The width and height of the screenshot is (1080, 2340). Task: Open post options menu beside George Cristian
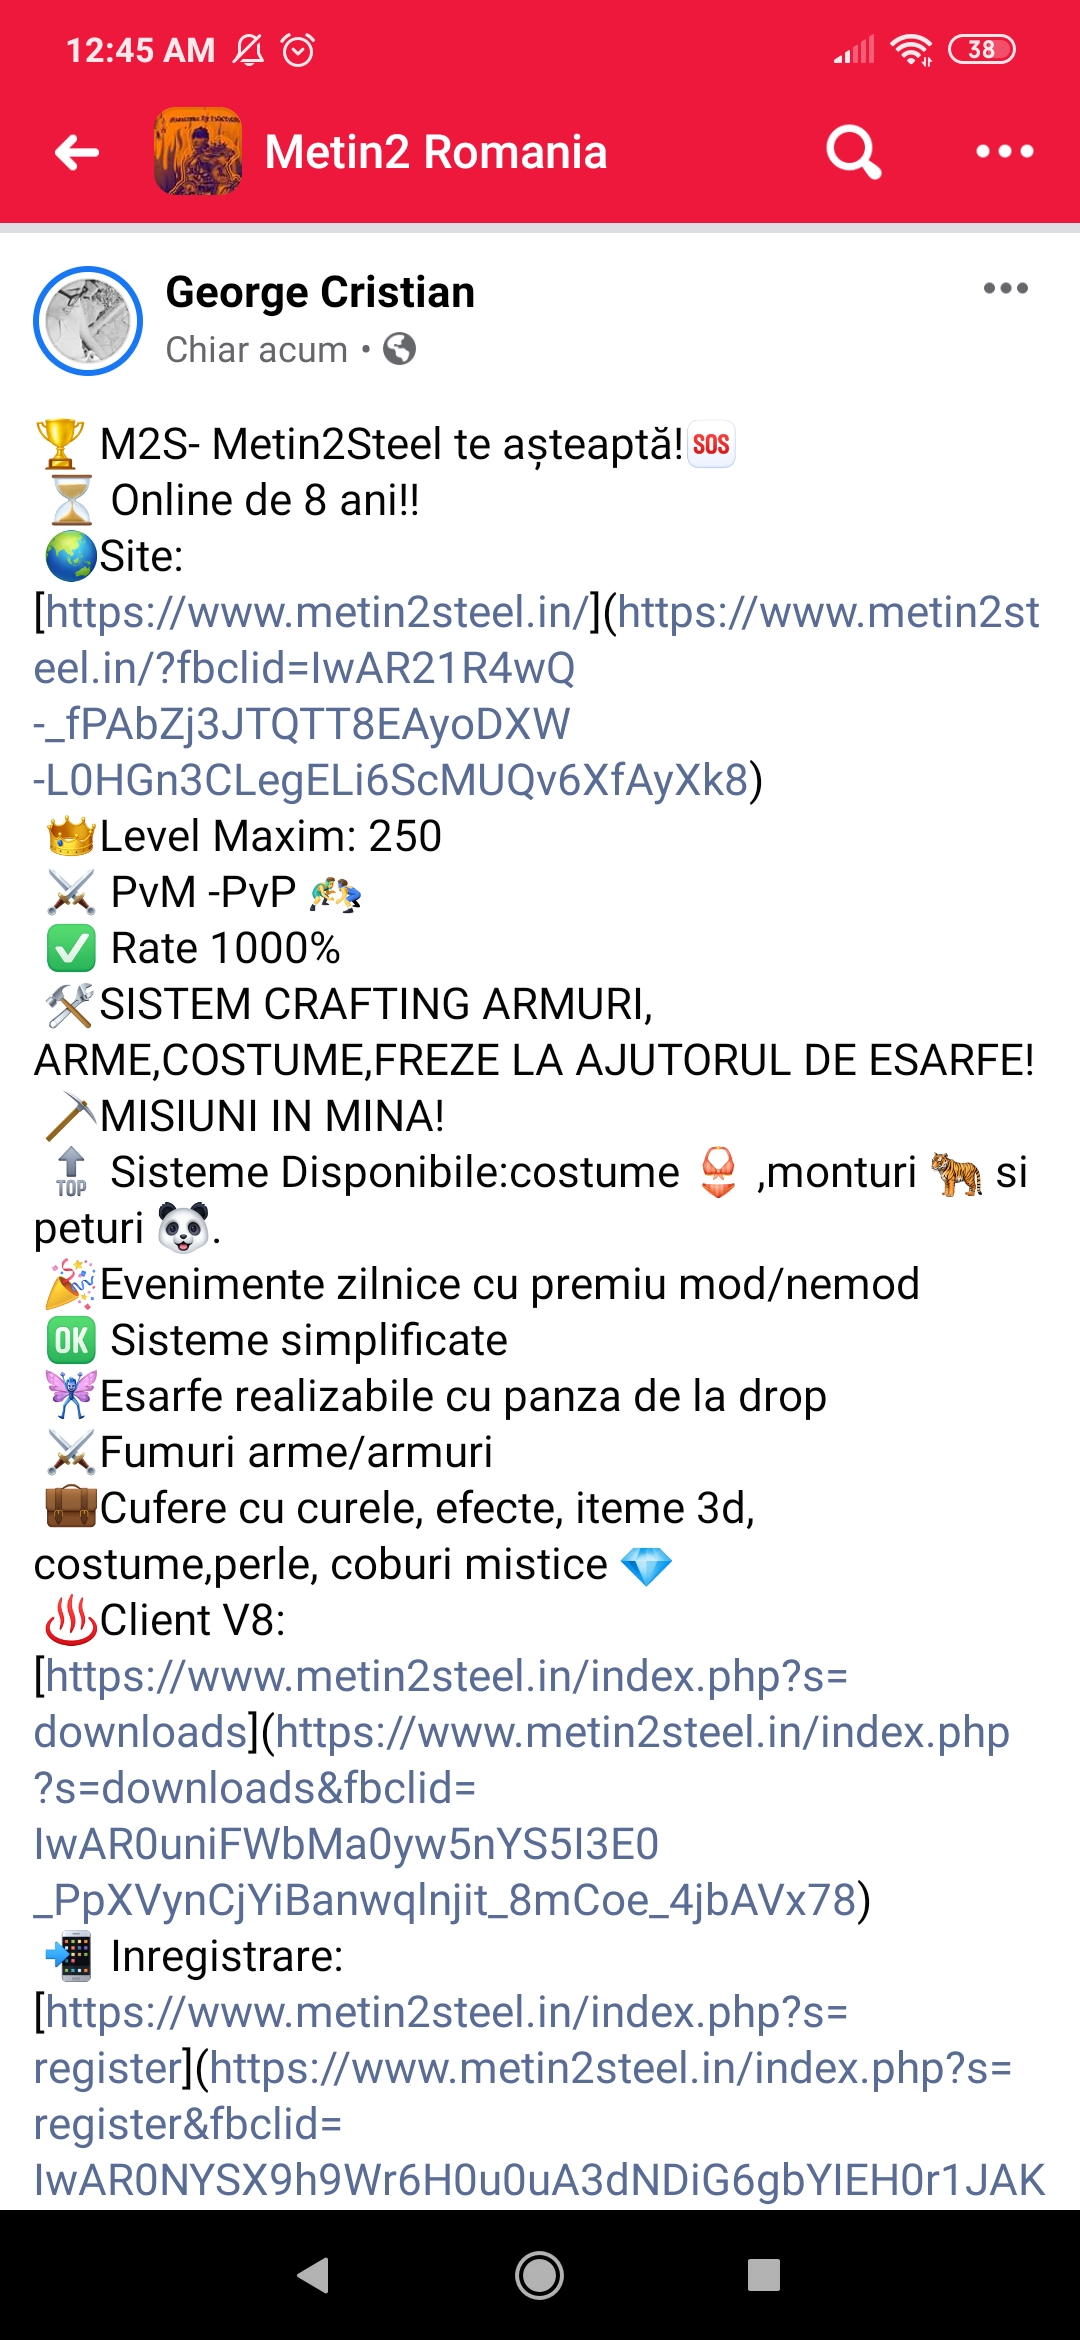[x=1005, y=288]
